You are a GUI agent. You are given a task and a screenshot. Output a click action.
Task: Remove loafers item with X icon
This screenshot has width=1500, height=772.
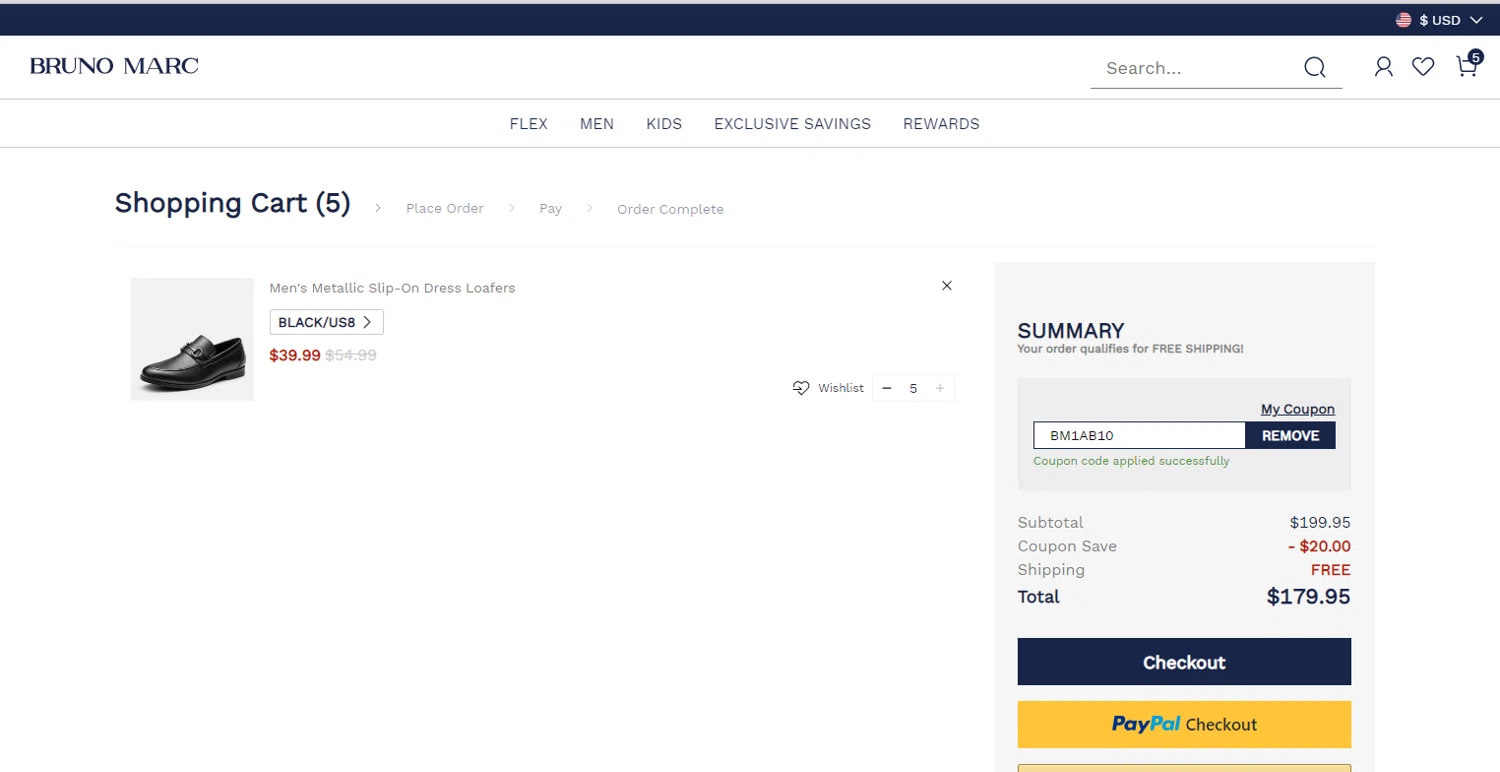click(947, 286)
